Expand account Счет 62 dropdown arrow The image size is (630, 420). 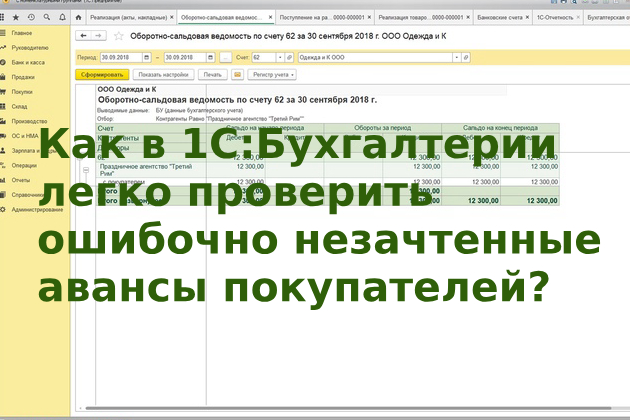[280, 57]
